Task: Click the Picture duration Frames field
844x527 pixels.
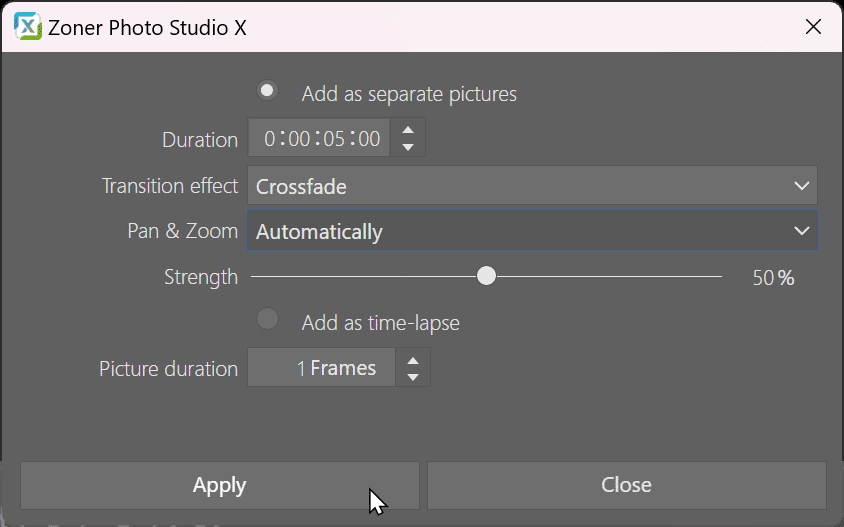Action: coord(322,368)
